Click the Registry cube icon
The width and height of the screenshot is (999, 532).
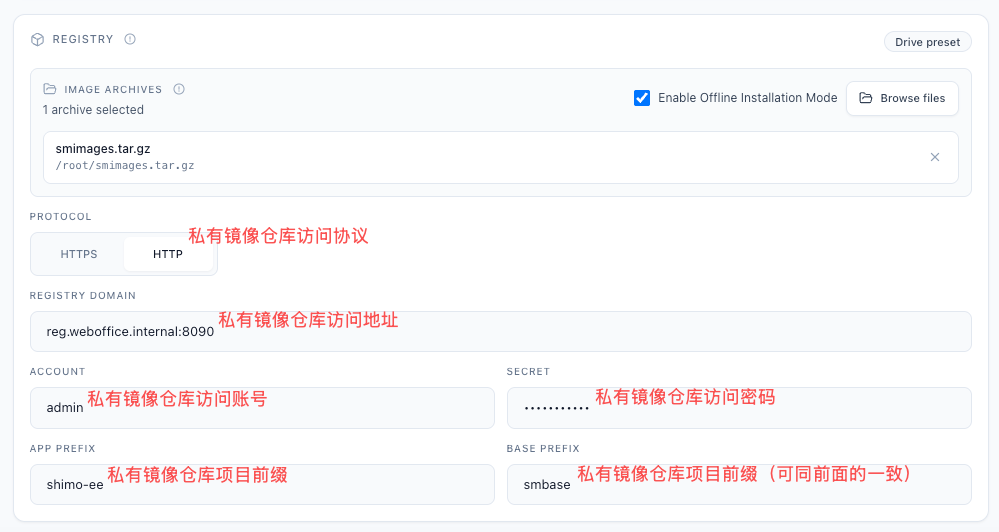pos(38,40)
